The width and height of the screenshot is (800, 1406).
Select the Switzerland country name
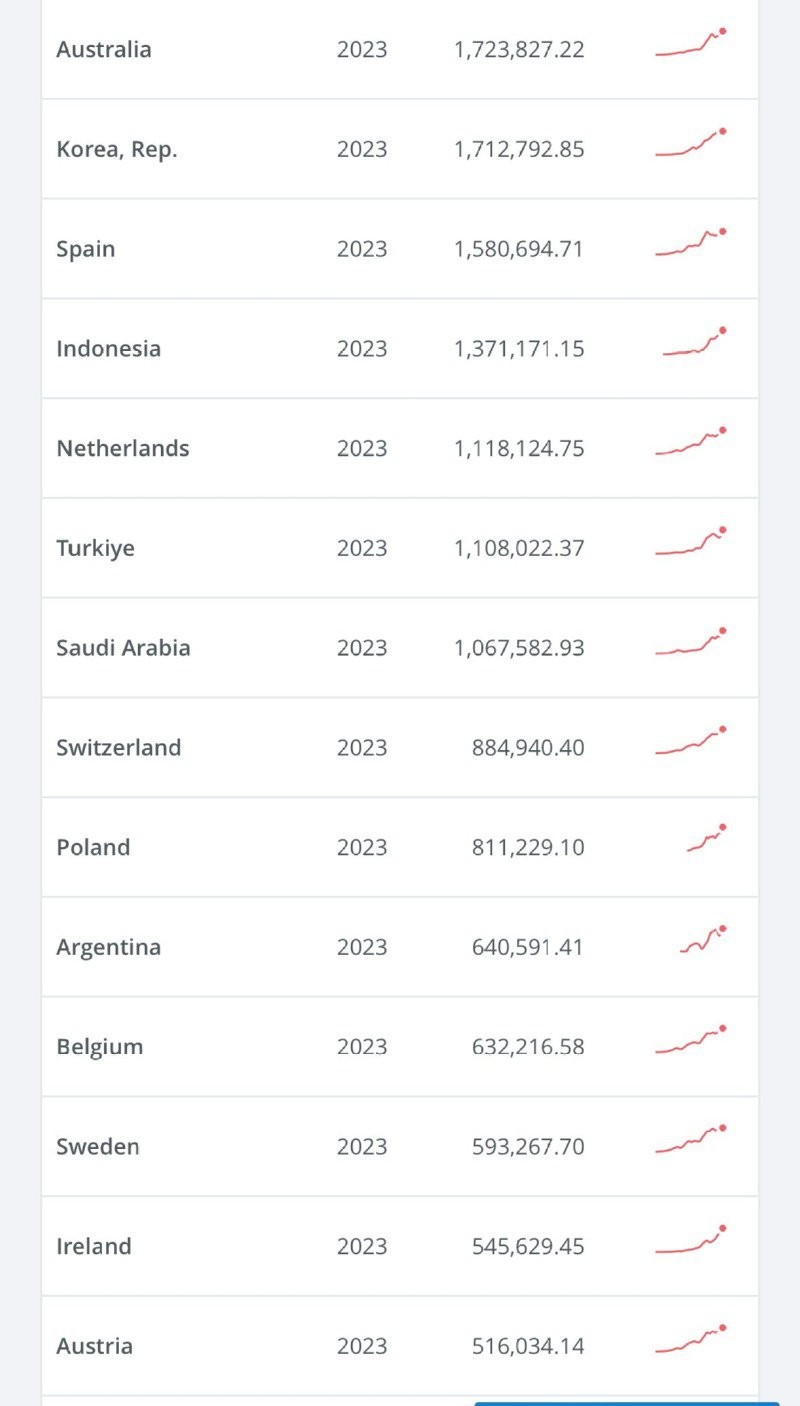pyautogui.click(x=119, y=747)
